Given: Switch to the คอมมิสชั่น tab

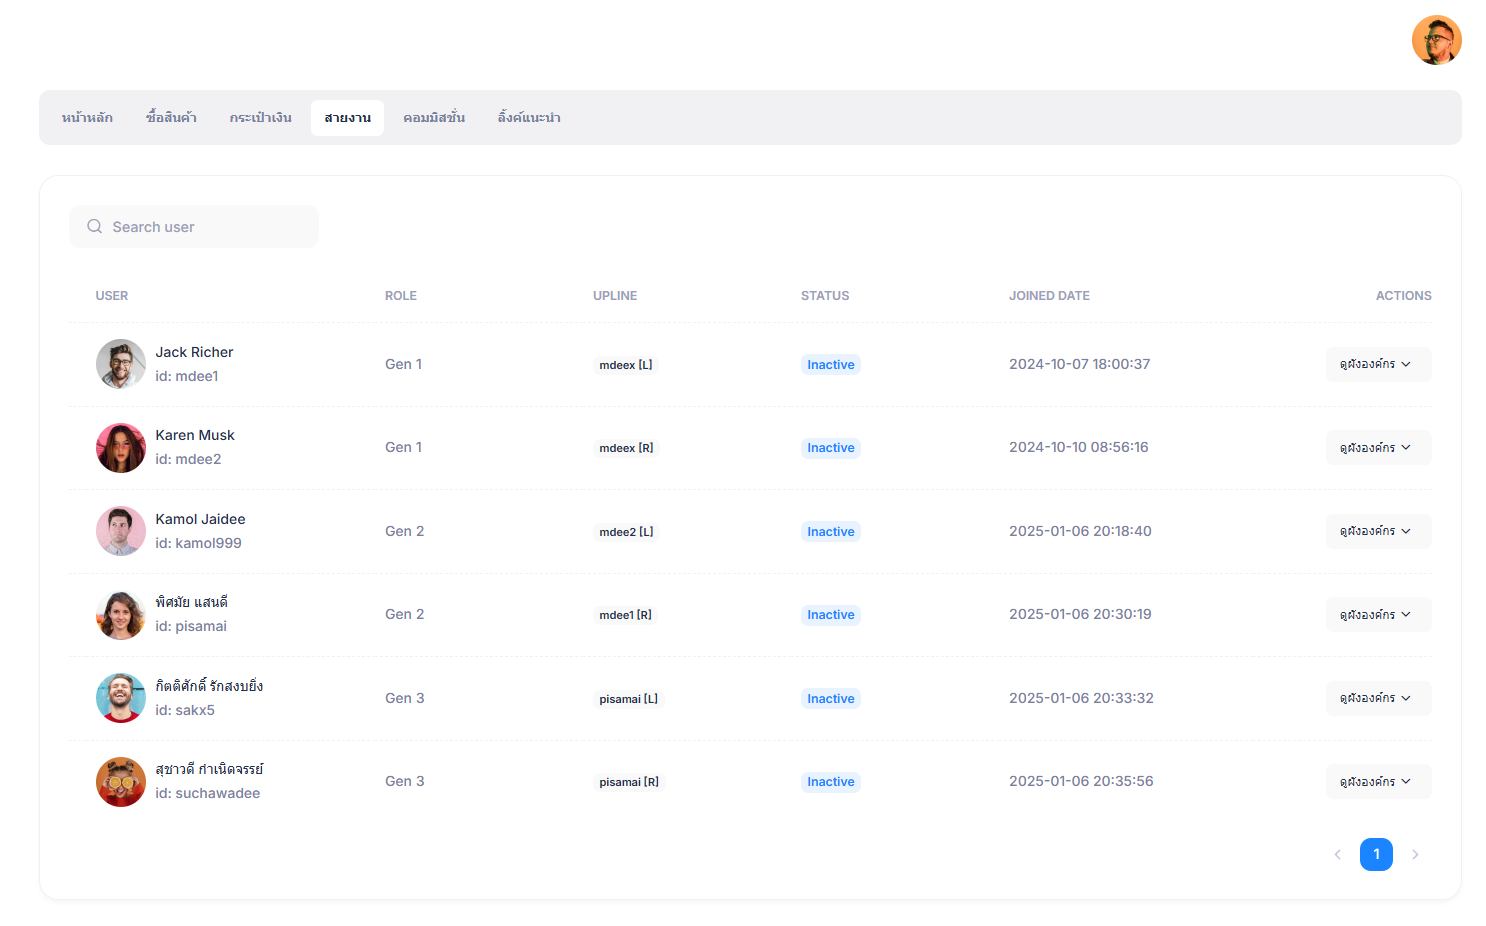Looking at the screenshot, I should pos(434,118).
